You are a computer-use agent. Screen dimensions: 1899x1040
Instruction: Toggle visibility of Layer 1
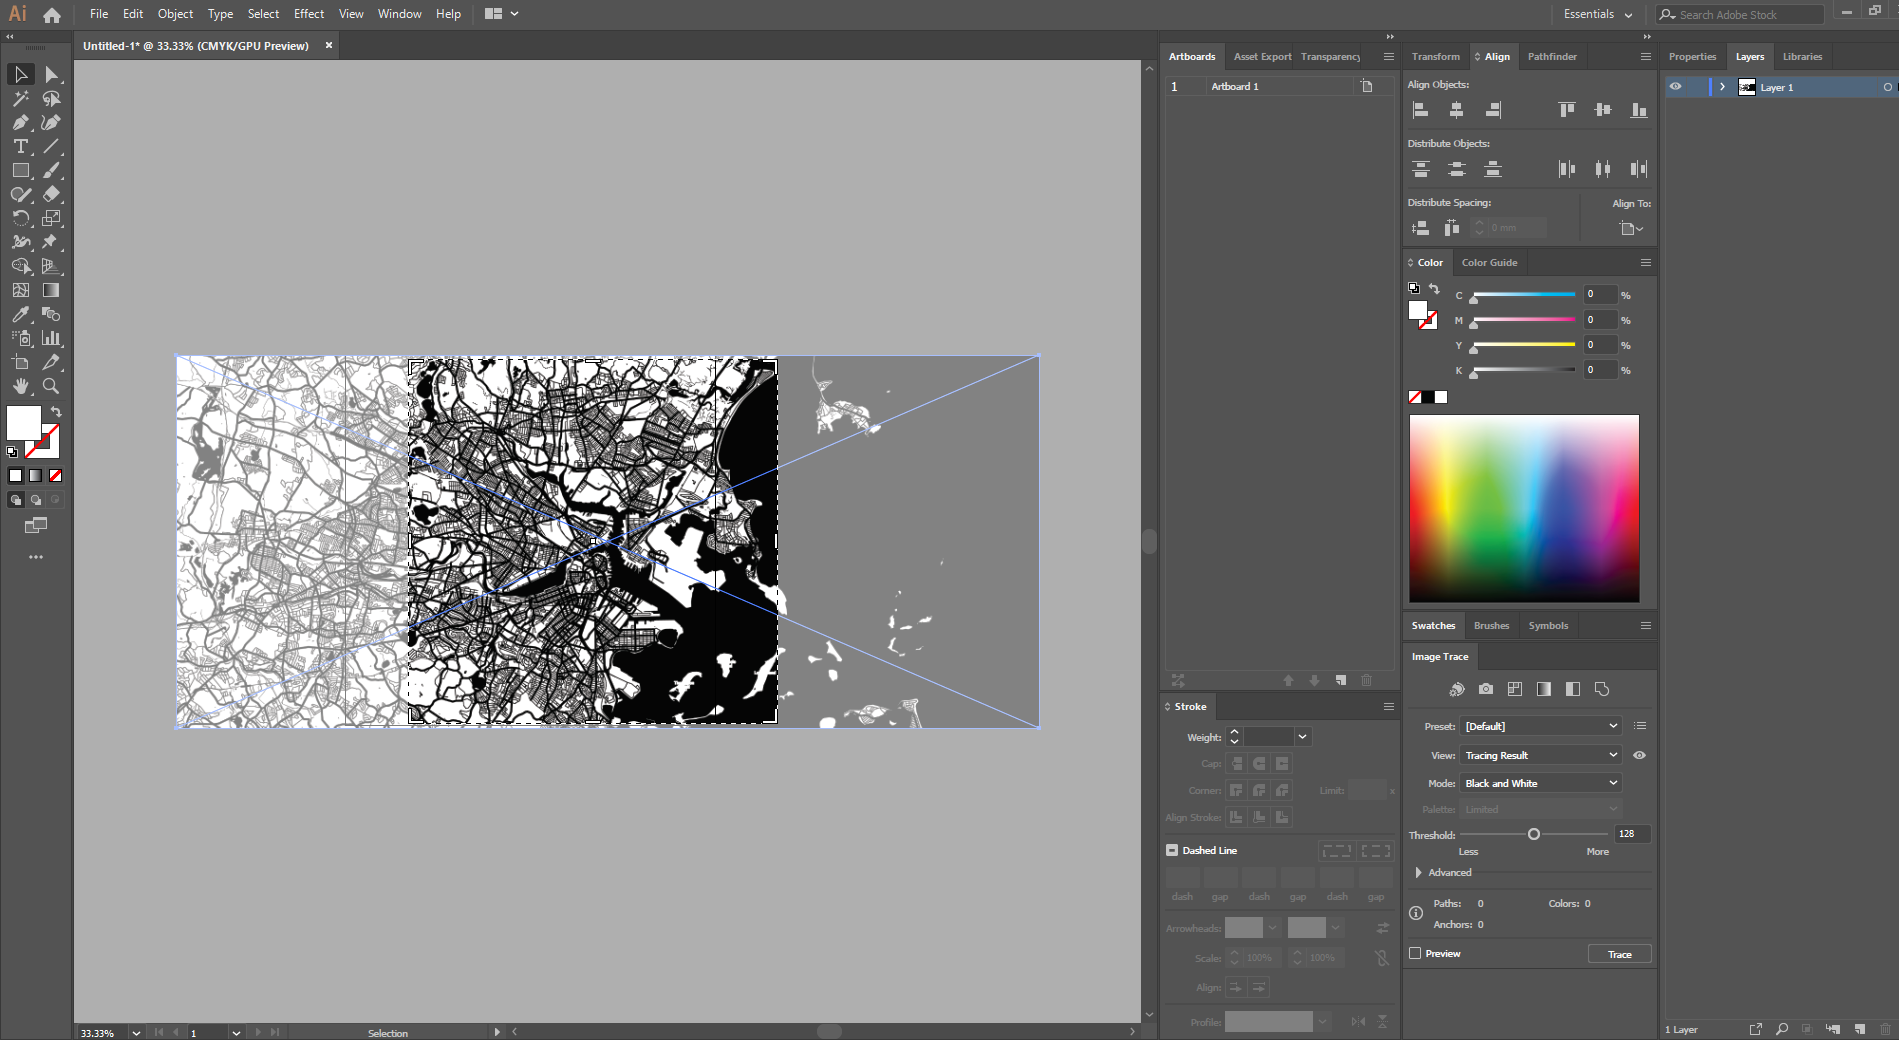point(1676,87)
